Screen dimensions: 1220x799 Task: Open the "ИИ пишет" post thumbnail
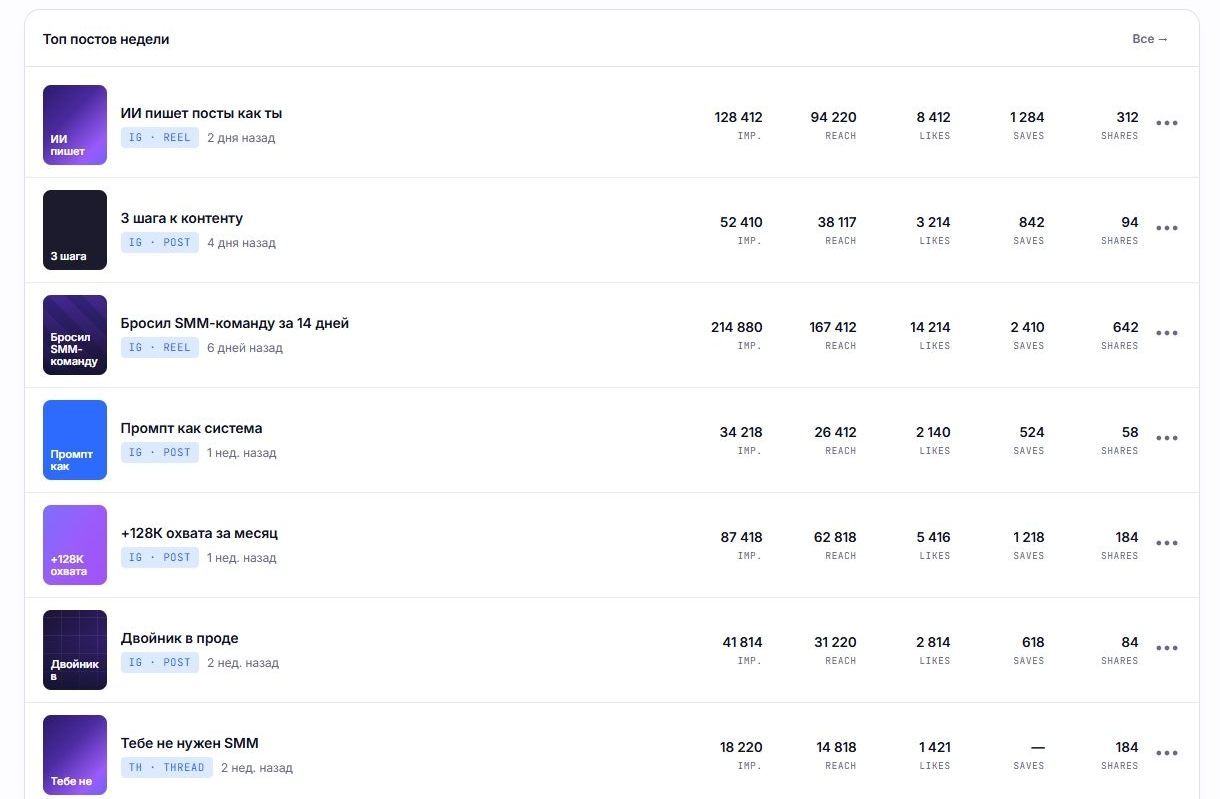tap(75, 125)
